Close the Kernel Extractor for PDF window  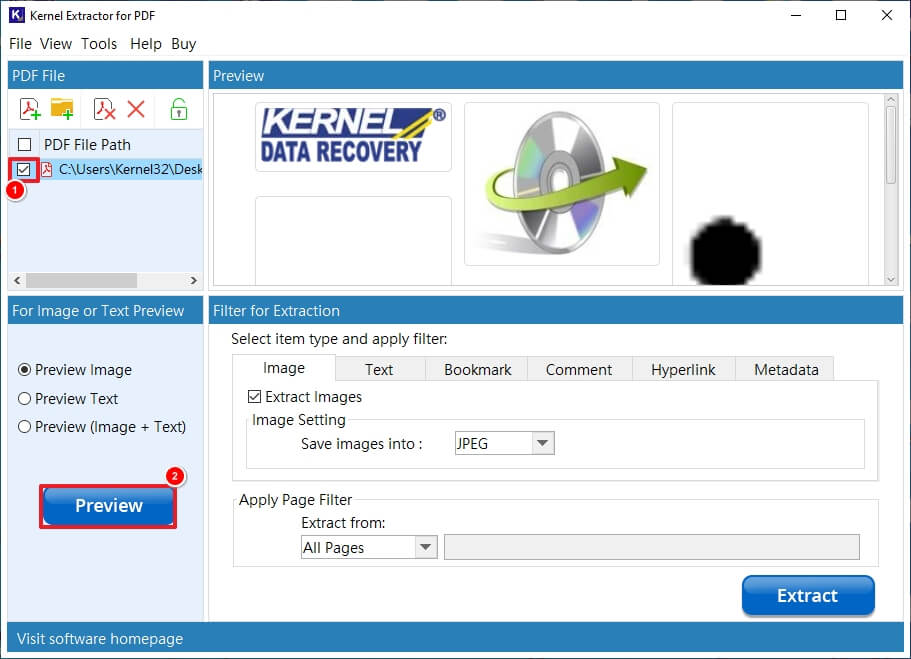(x=887, y=15)
